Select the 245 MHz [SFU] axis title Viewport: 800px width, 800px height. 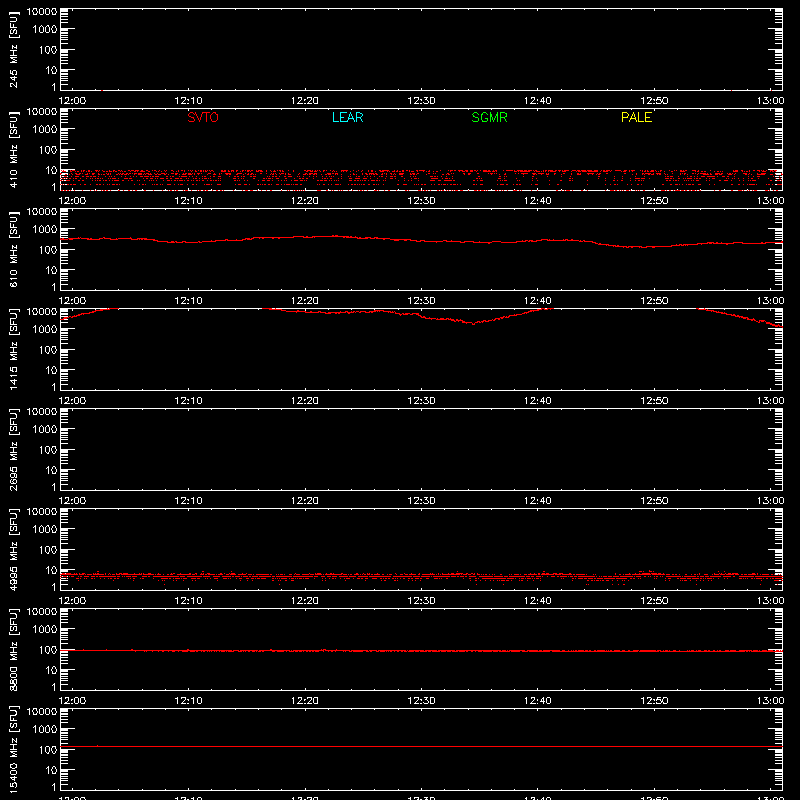(14, 49)
